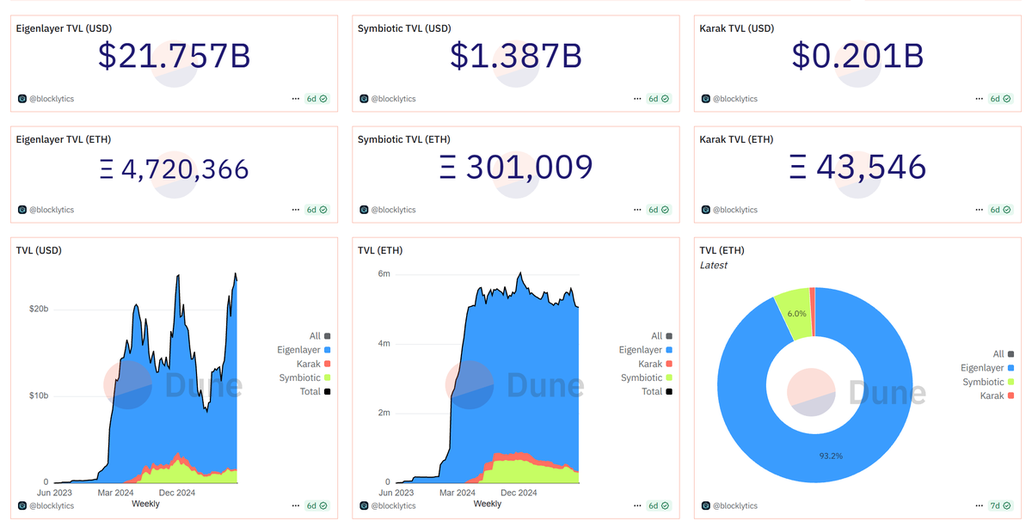Viewport: 1032px width, 527px height.
Task: Click blocklytics avatar icon on Karak TVL (ETH) card
Action: pos(706,210)
